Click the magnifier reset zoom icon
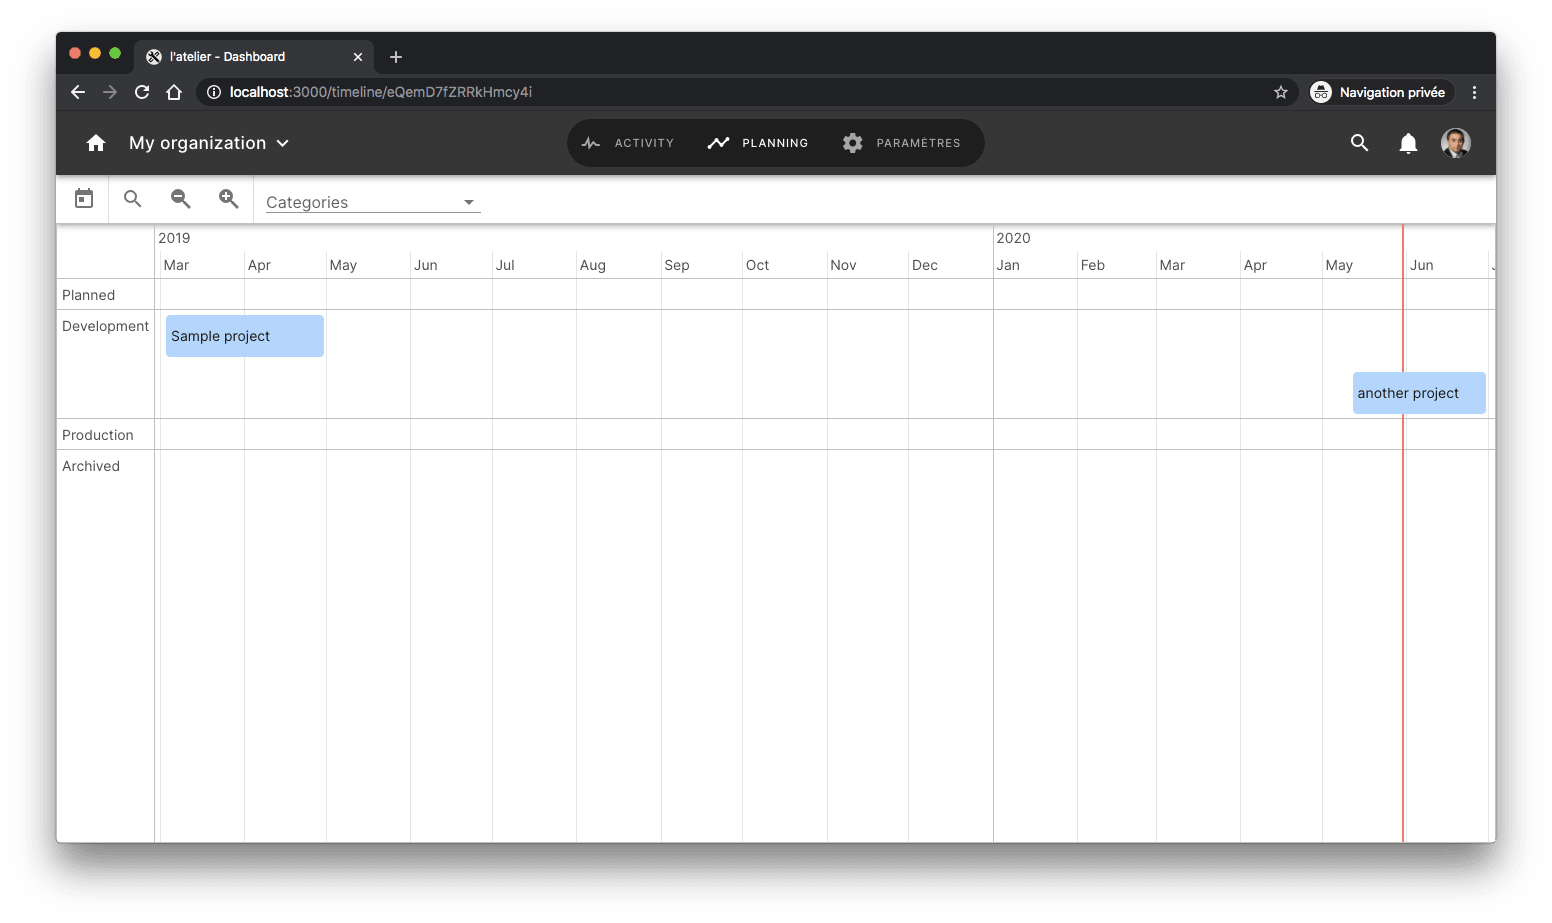Image resolution: width=1552 pixels, height=923 pixels. point(132,199)
